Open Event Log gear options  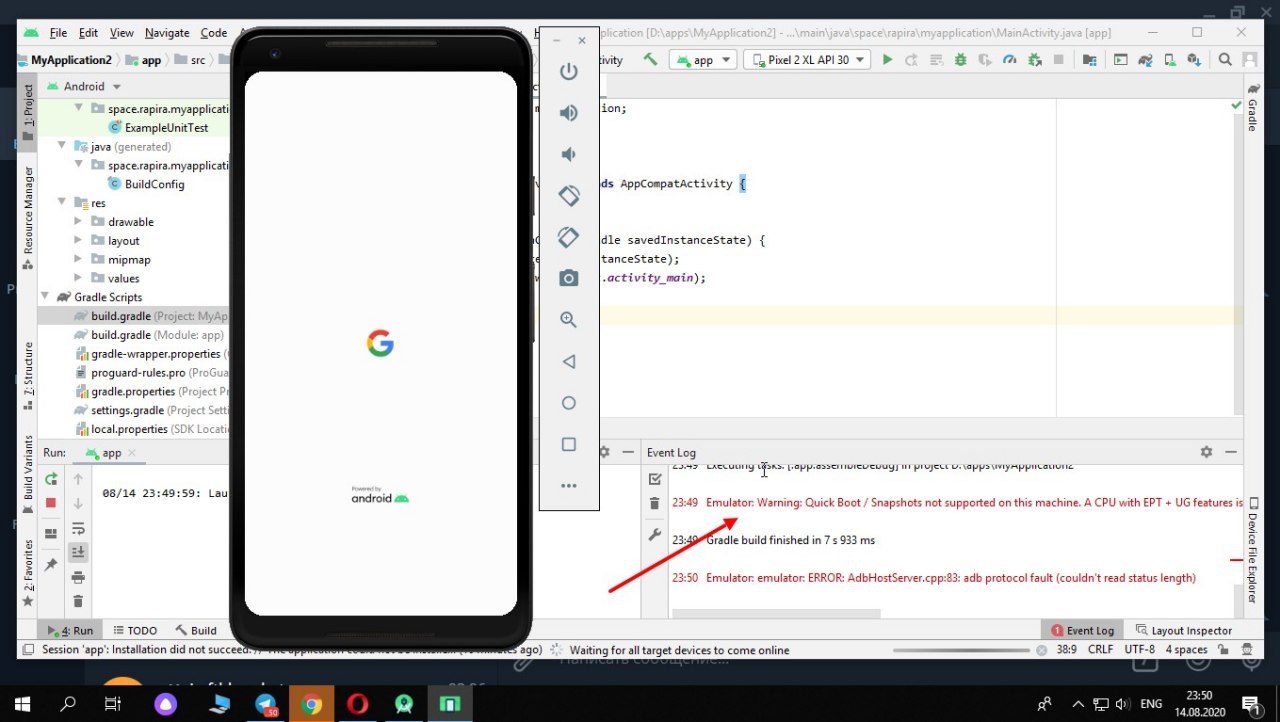(1207, 452)
